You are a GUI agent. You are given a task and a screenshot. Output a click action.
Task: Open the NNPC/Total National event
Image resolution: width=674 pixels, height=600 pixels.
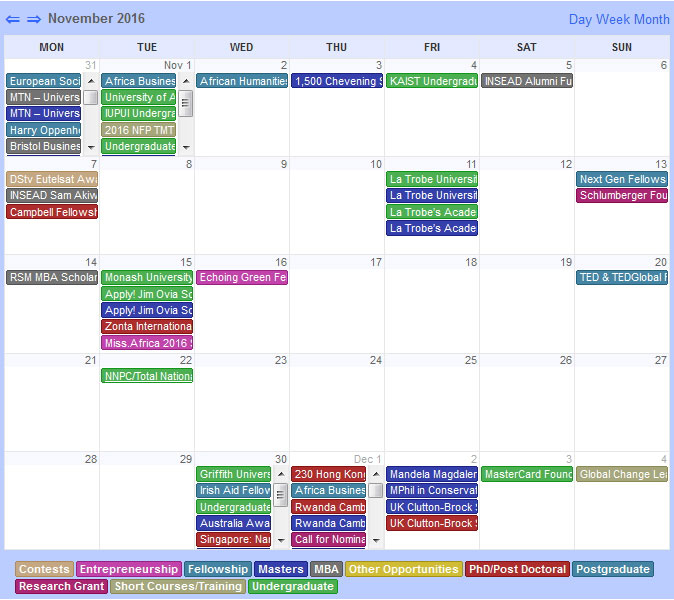(147, 376)
